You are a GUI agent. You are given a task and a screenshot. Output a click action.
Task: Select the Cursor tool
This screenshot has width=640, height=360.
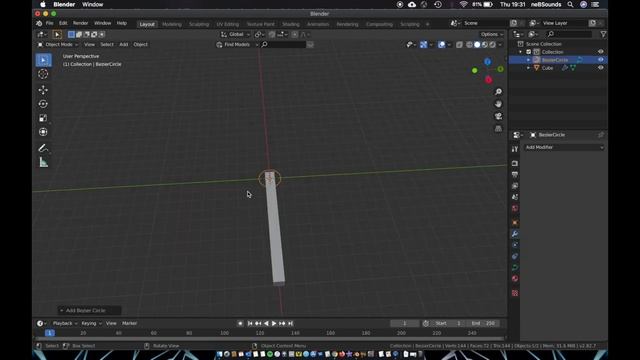coord(43,74)
